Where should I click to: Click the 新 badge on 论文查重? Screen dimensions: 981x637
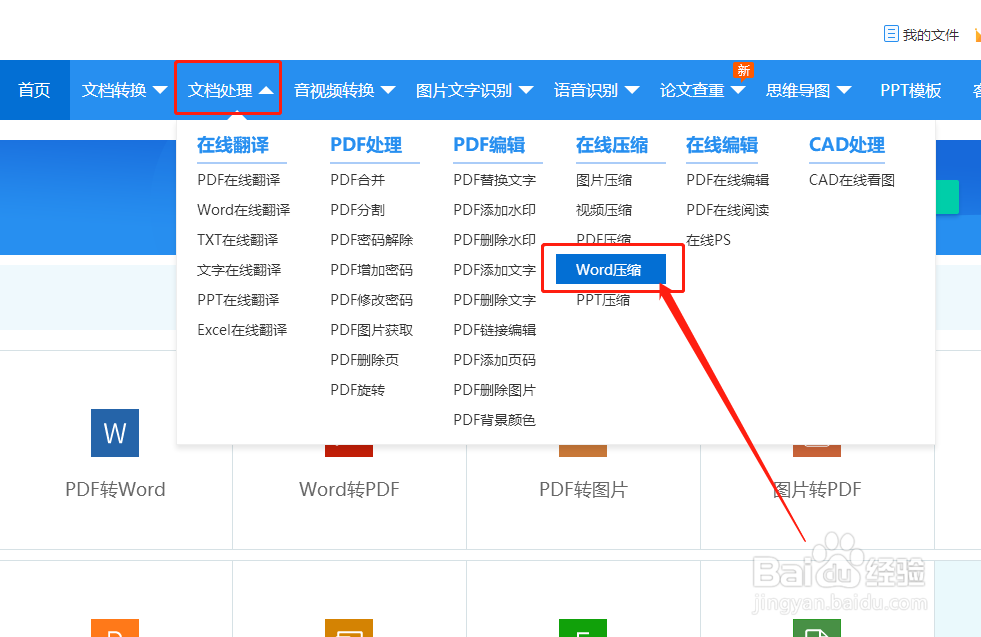click(743, 70)
